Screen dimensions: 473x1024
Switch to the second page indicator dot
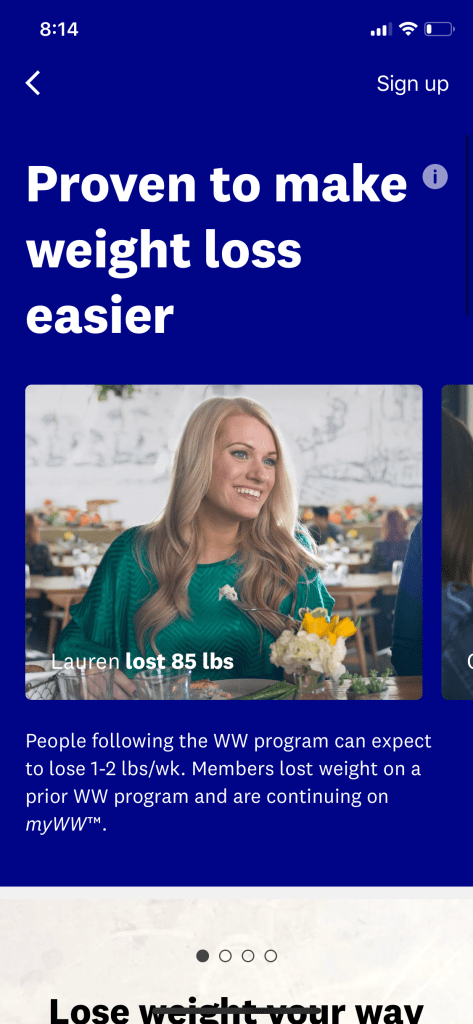[x=225, y=956]
